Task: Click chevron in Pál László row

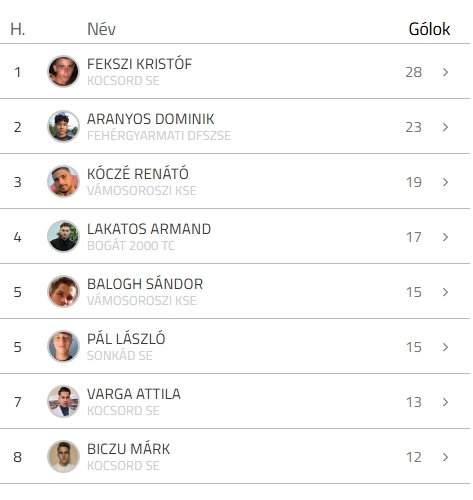Action: click(x=445, y=347)
